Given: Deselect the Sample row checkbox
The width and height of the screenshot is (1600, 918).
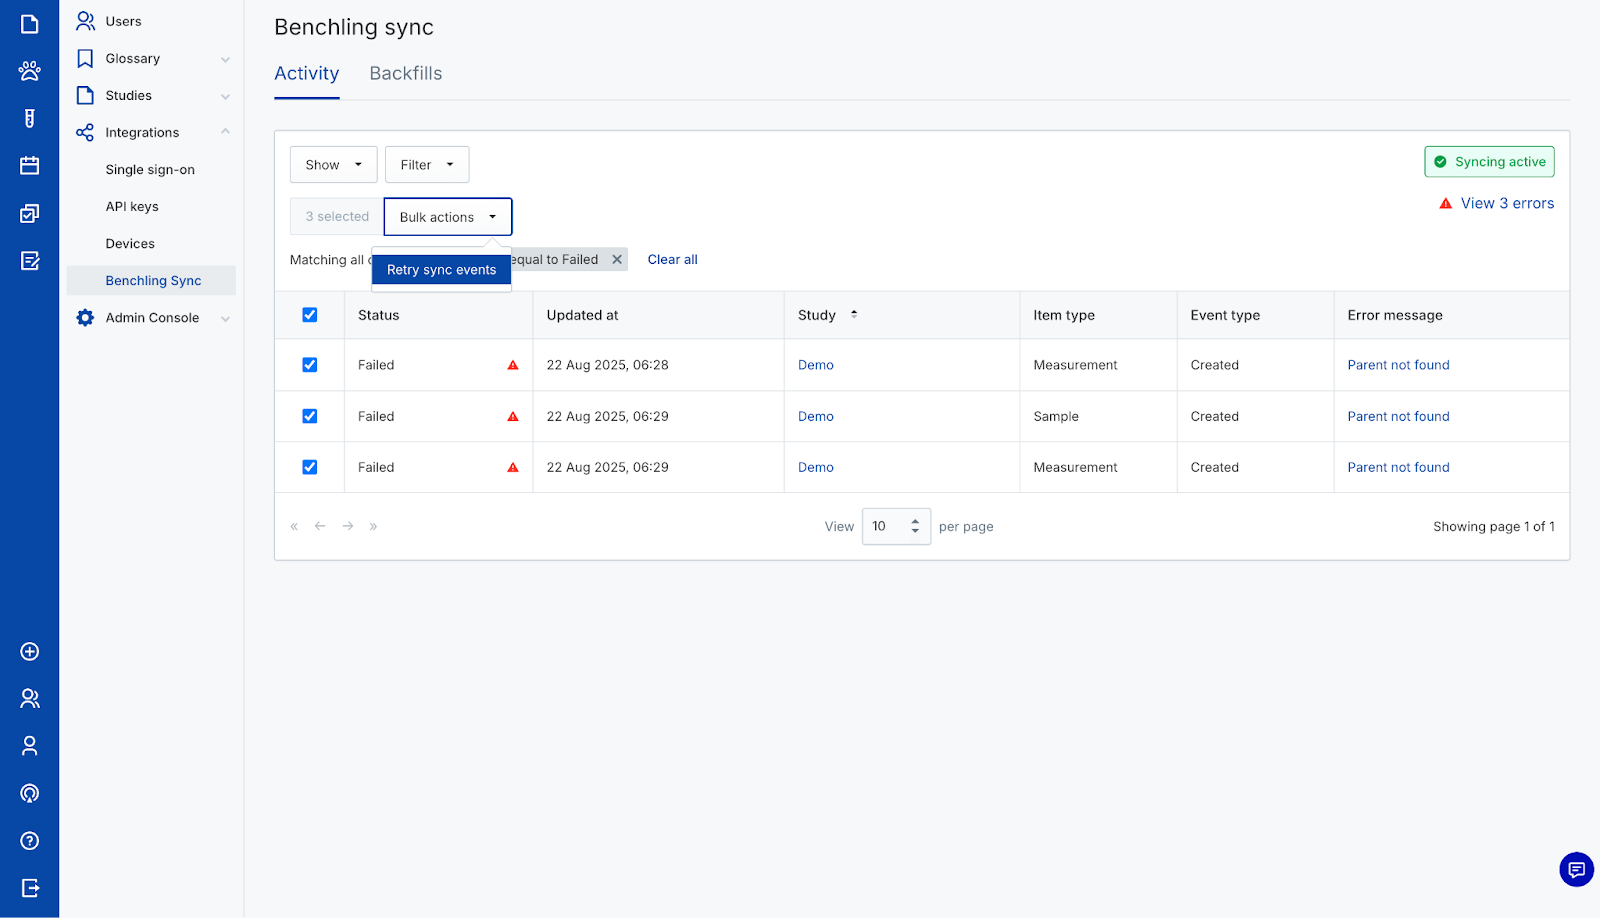Looking at the screenshot, I should click(310, 416).
